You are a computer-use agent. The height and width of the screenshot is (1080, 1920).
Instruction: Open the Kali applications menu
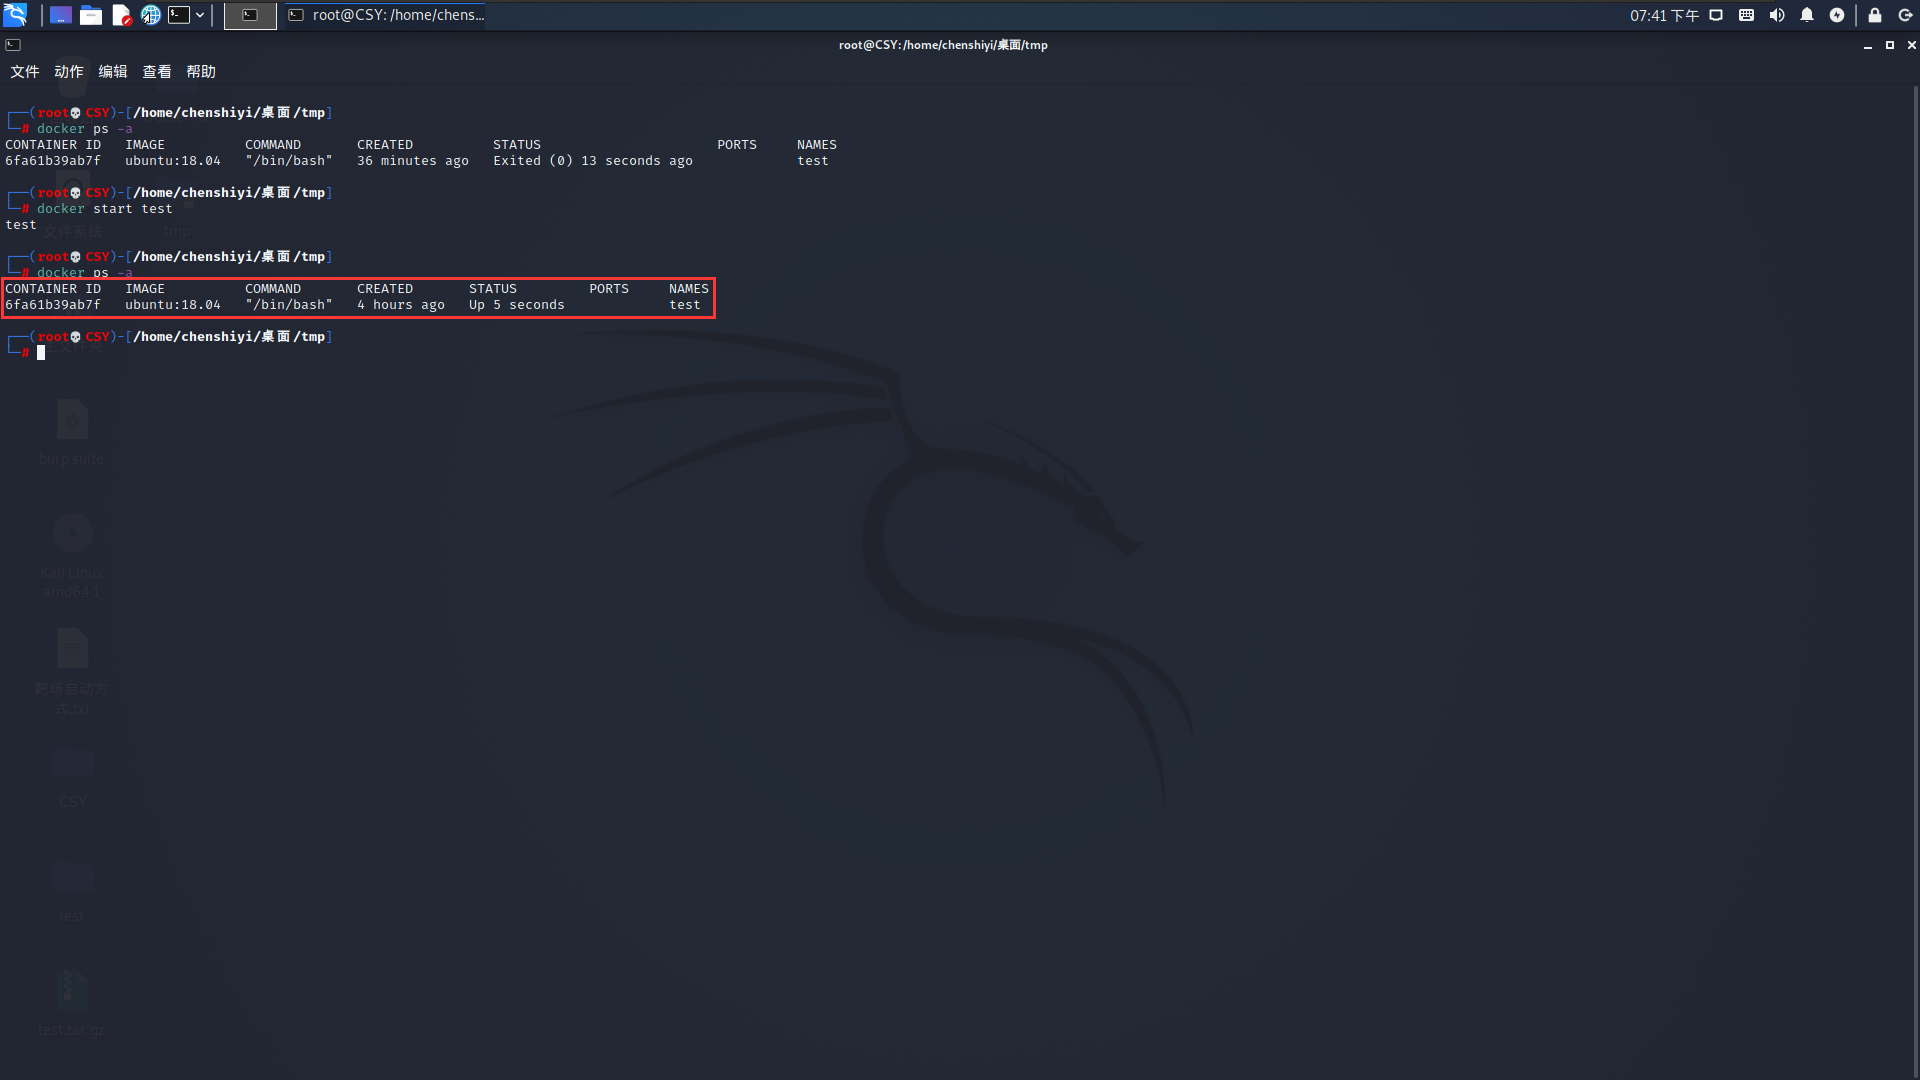tap(15, 15)
